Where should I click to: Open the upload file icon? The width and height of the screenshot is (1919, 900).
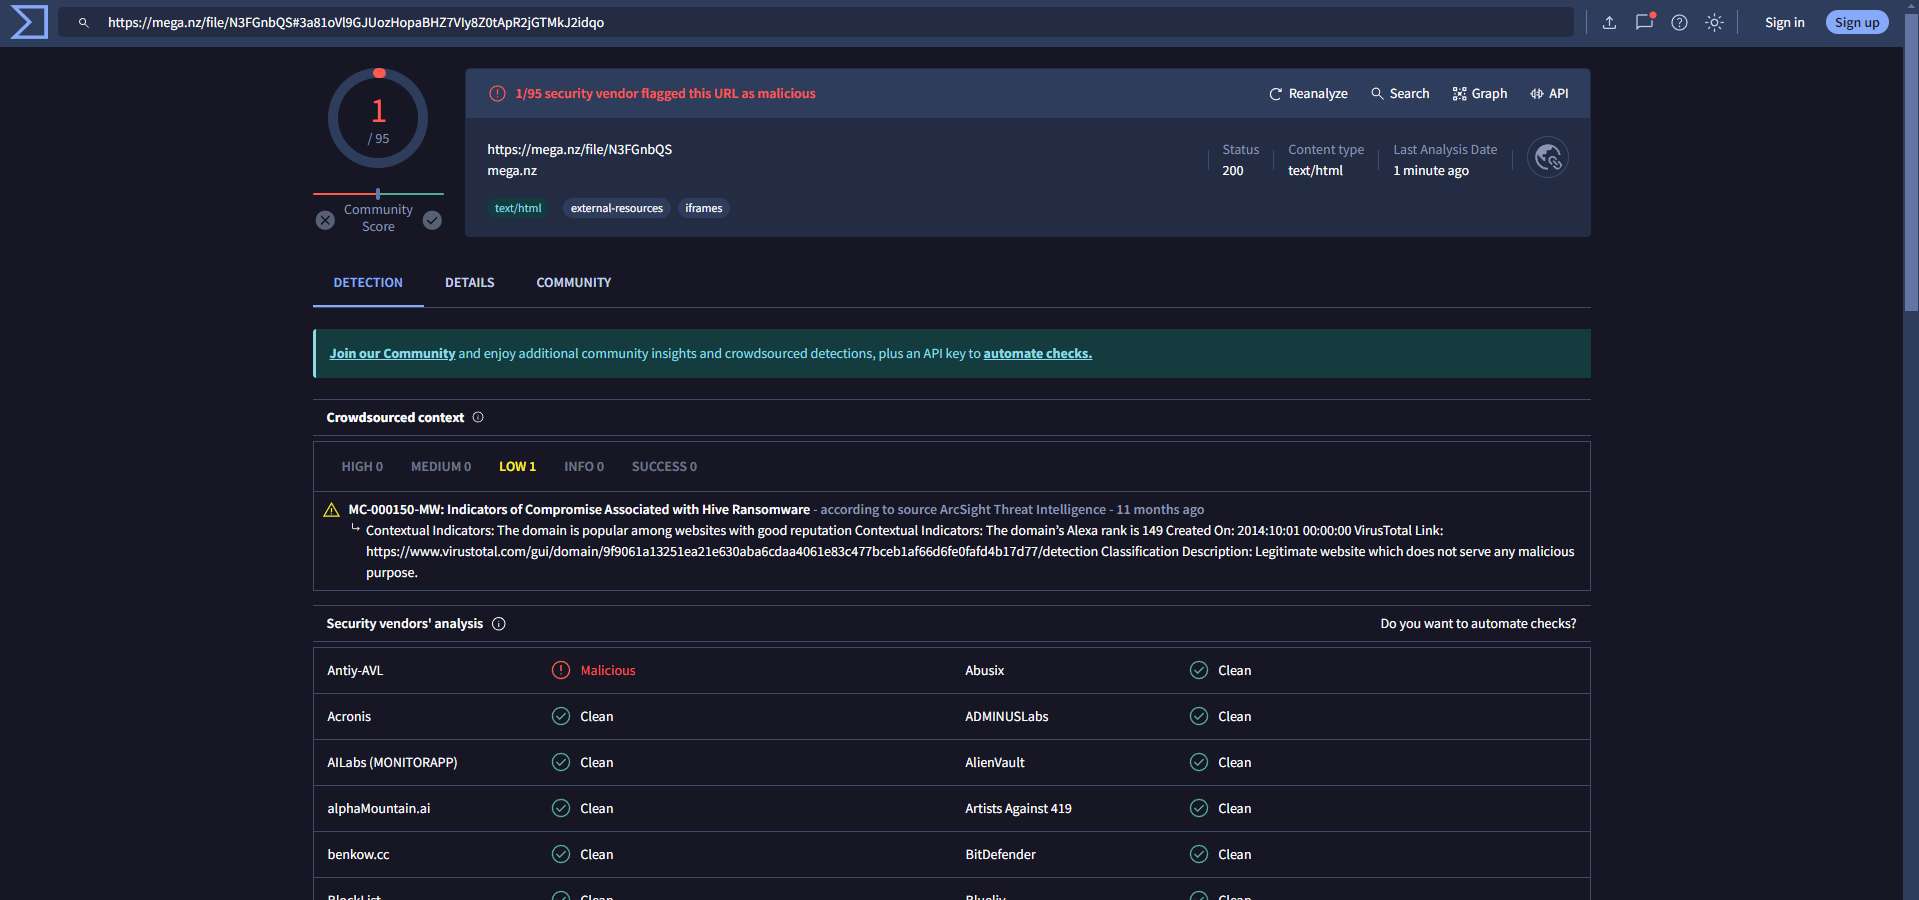point(1609,23)
